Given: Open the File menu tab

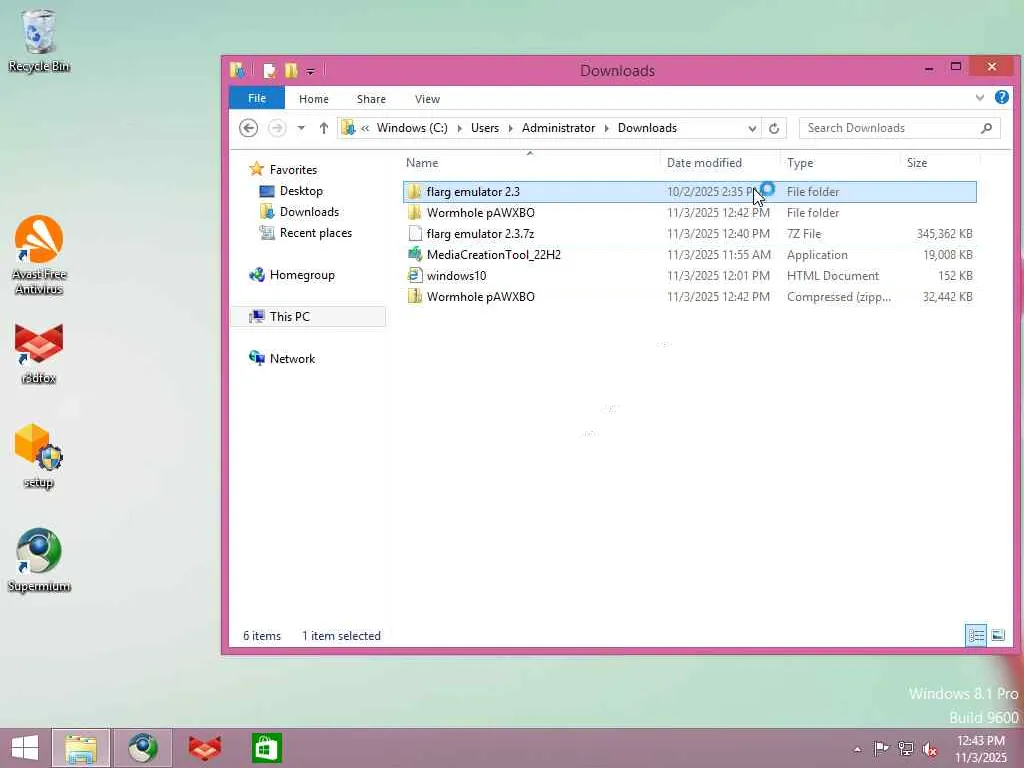Looking at the screenshot, I should 257,98.
